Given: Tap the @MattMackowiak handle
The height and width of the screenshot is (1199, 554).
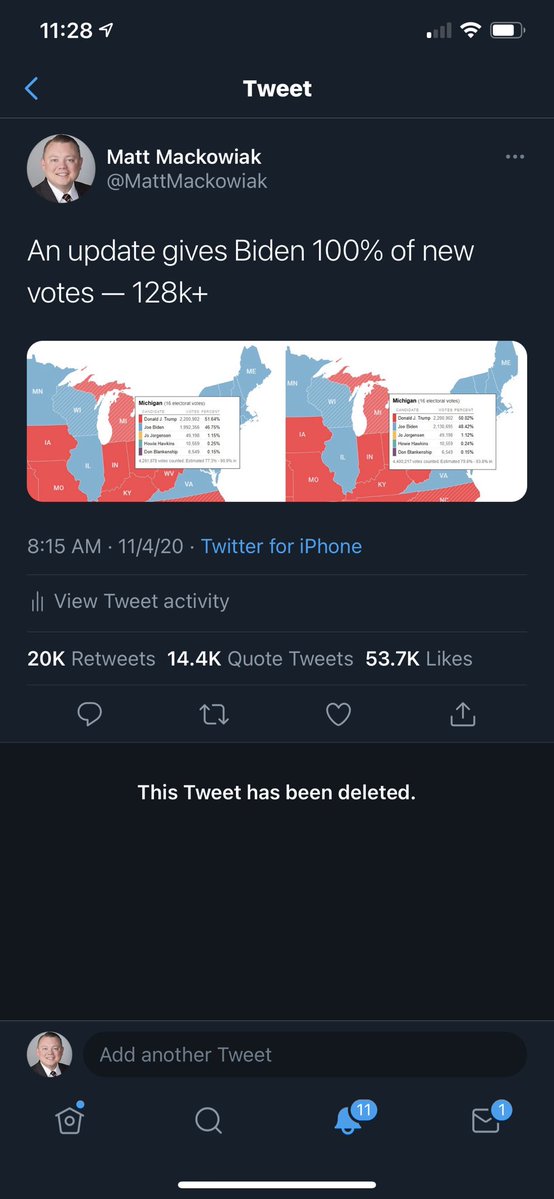Looking at the screenshot, I should click(187, 182).
